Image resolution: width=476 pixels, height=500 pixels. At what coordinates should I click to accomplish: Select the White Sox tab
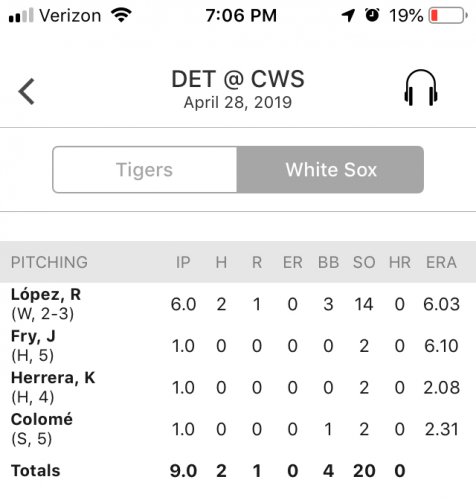(330, 170)
